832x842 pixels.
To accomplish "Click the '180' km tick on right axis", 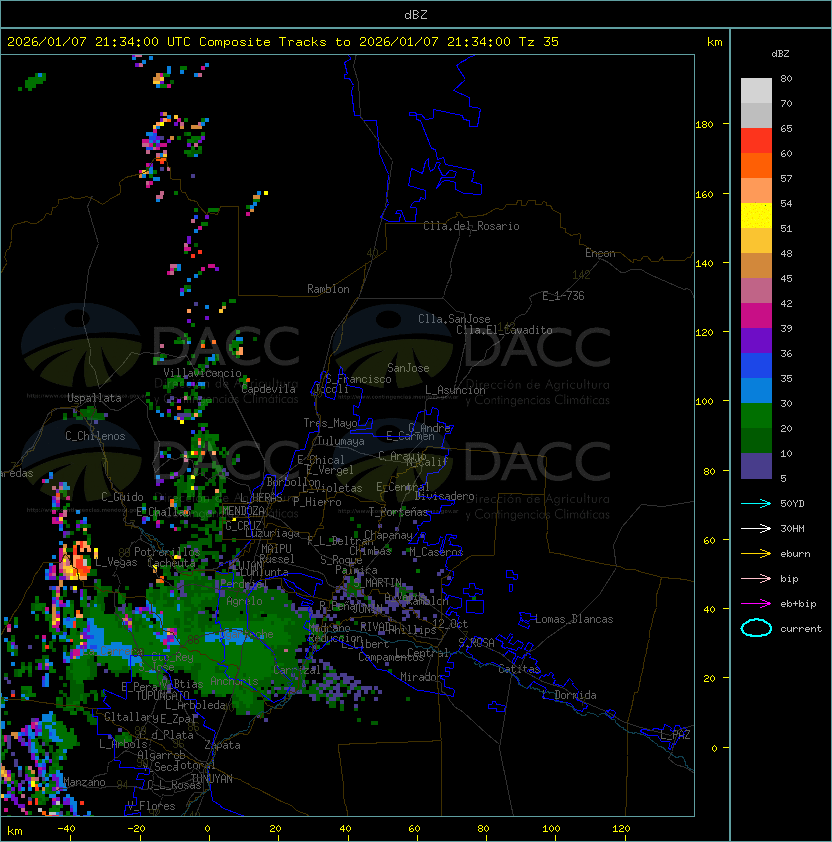I will click(704, 125).
